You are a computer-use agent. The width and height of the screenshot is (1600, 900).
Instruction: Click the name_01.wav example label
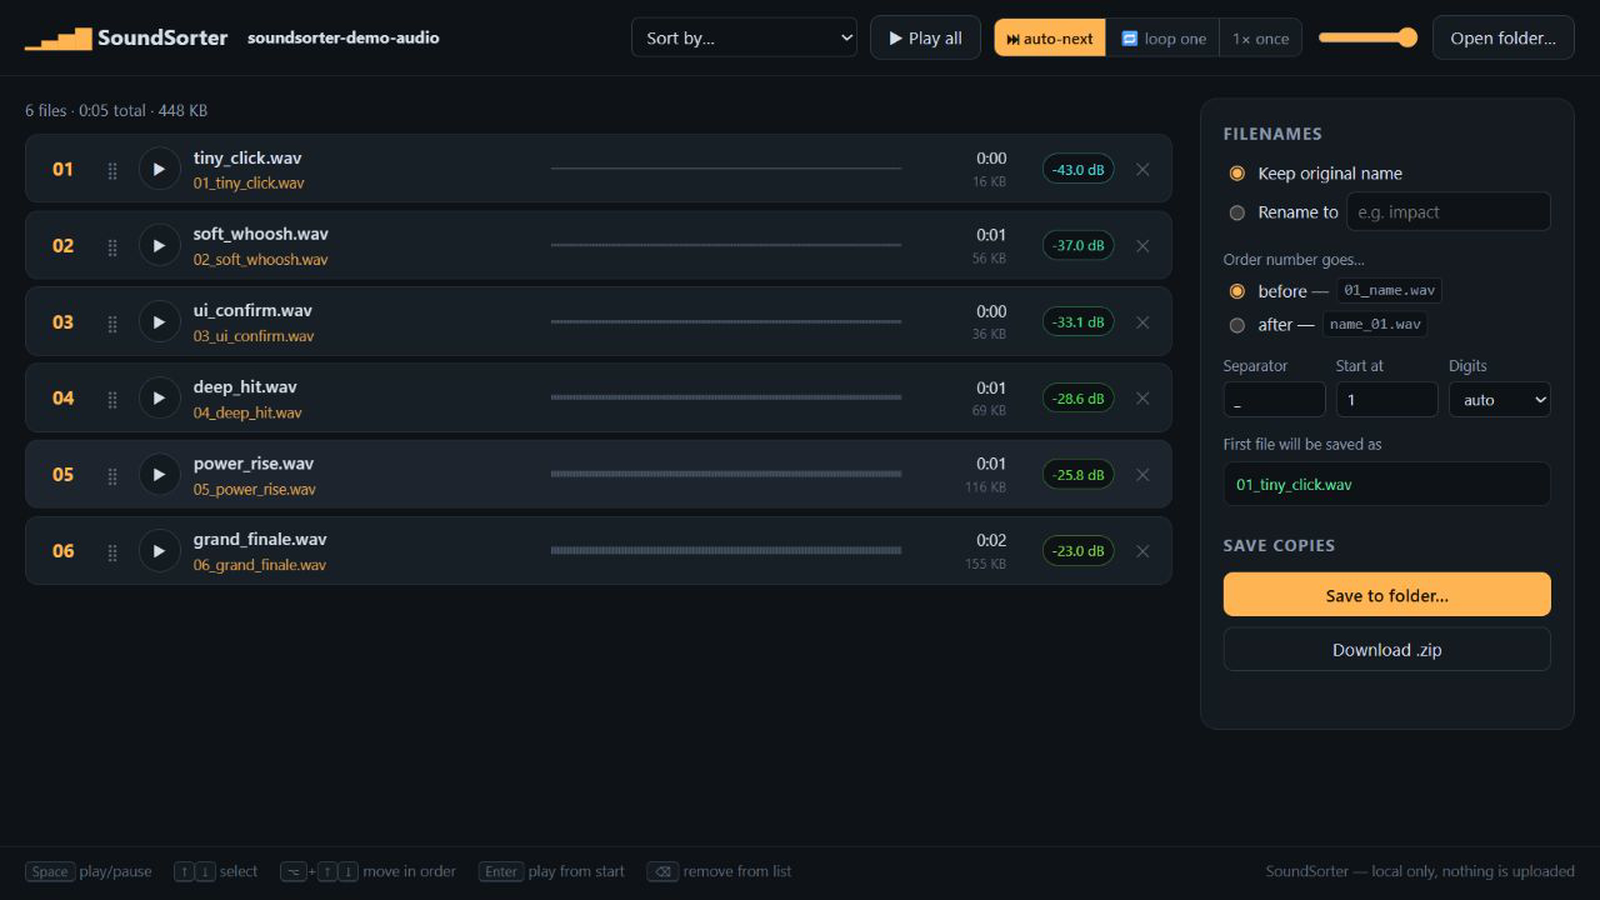[x=1375, y=324]
